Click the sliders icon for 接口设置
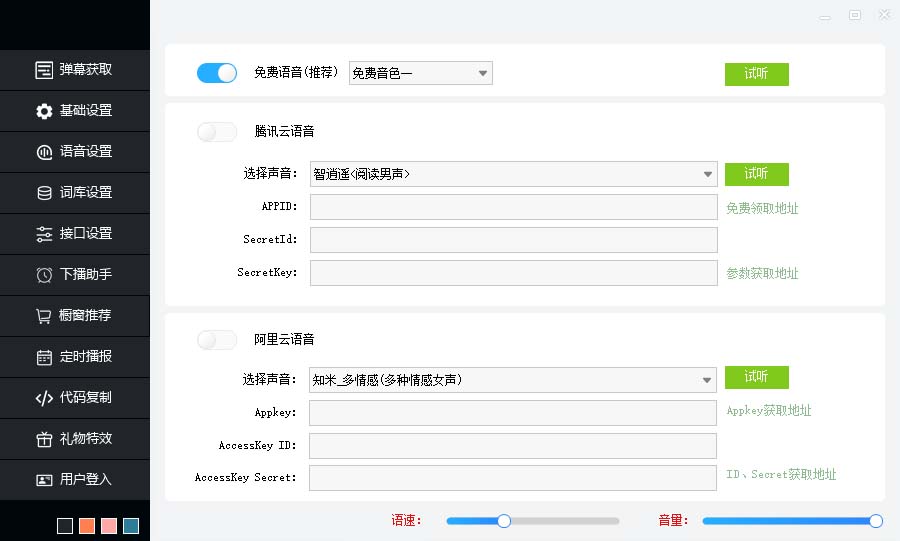Screen dimensions: 900x541 click(44, 234)
